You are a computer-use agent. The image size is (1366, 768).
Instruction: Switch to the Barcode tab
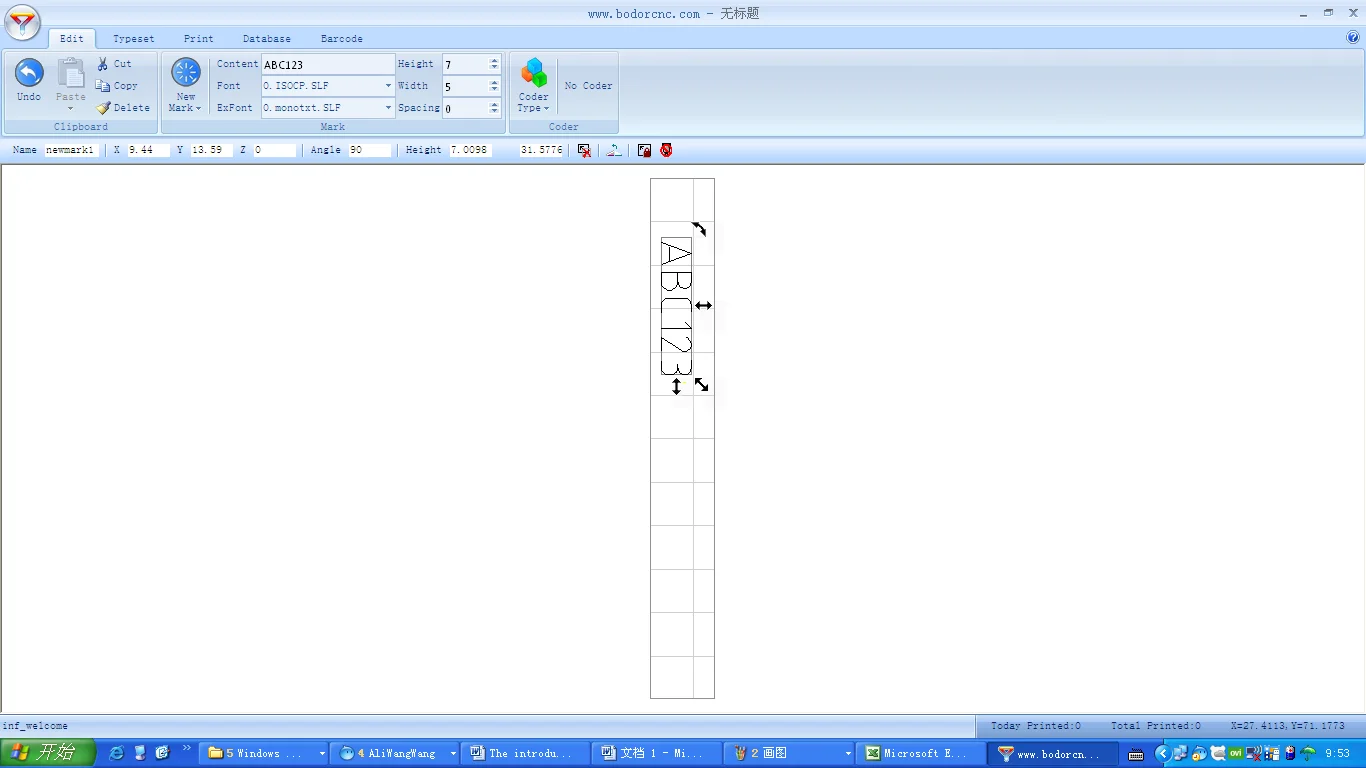click(x=342, y=39)
